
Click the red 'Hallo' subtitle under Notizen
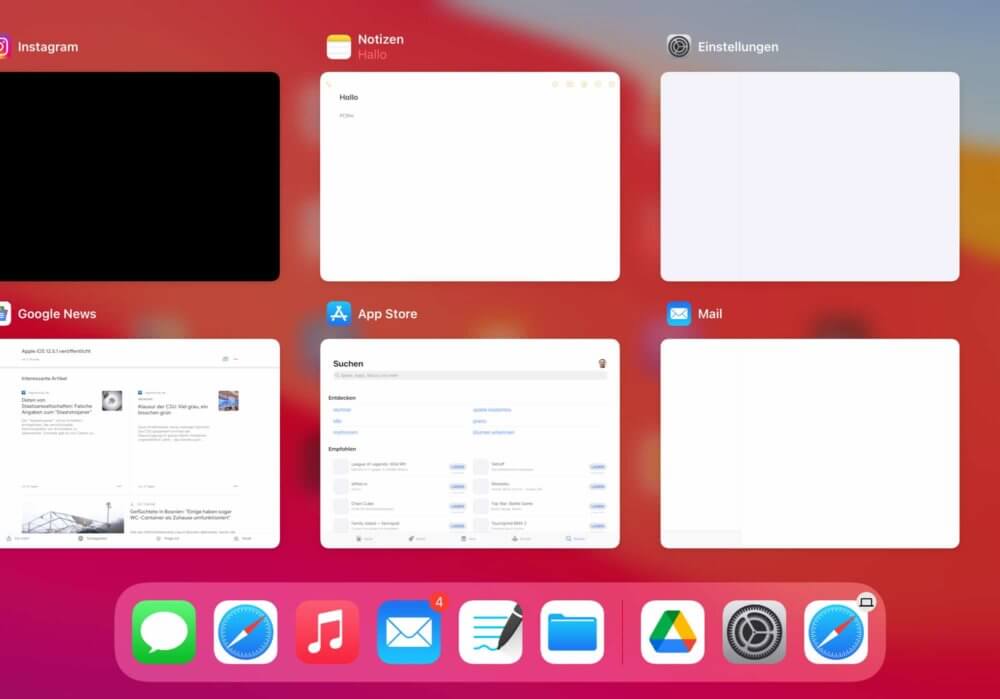click(372, 55)
